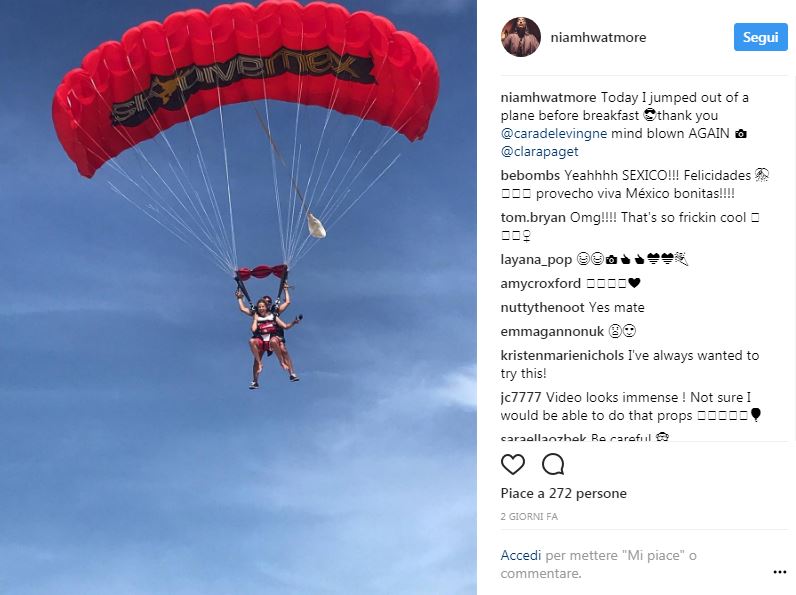Open comments with the speech bubble icon
This screenshot has width=796, height=595.
click(553, 464)
